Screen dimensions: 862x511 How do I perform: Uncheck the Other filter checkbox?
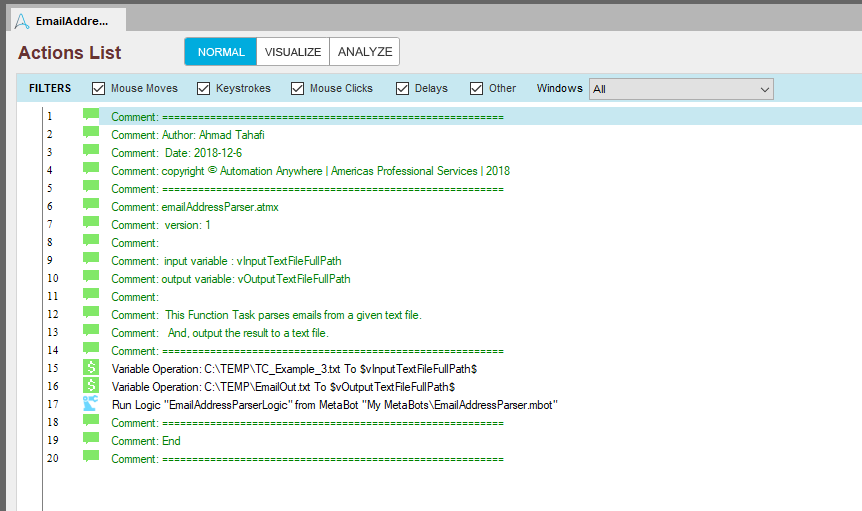tap(477, 88)
